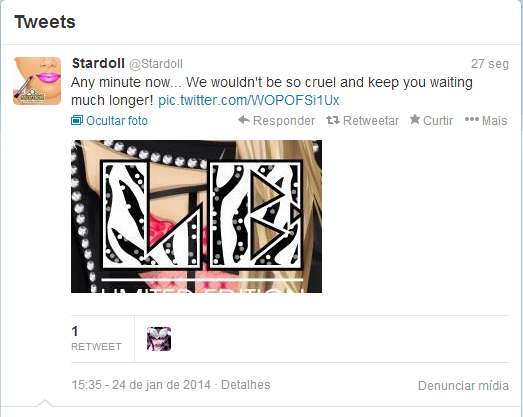Image resolution: width=523 pixels, height=417 pixels.
Task: Open the retweeter's avatar thumbnail
Action: click(x=159, y=339)
